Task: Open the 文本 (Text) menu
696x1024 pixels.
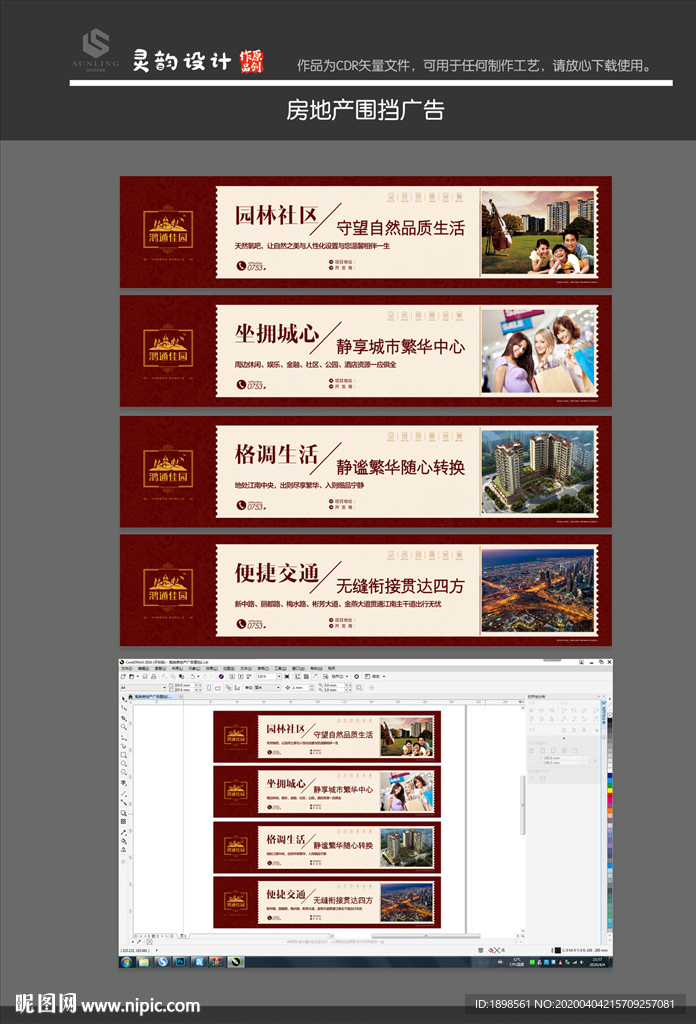Action: click(246, 669)
